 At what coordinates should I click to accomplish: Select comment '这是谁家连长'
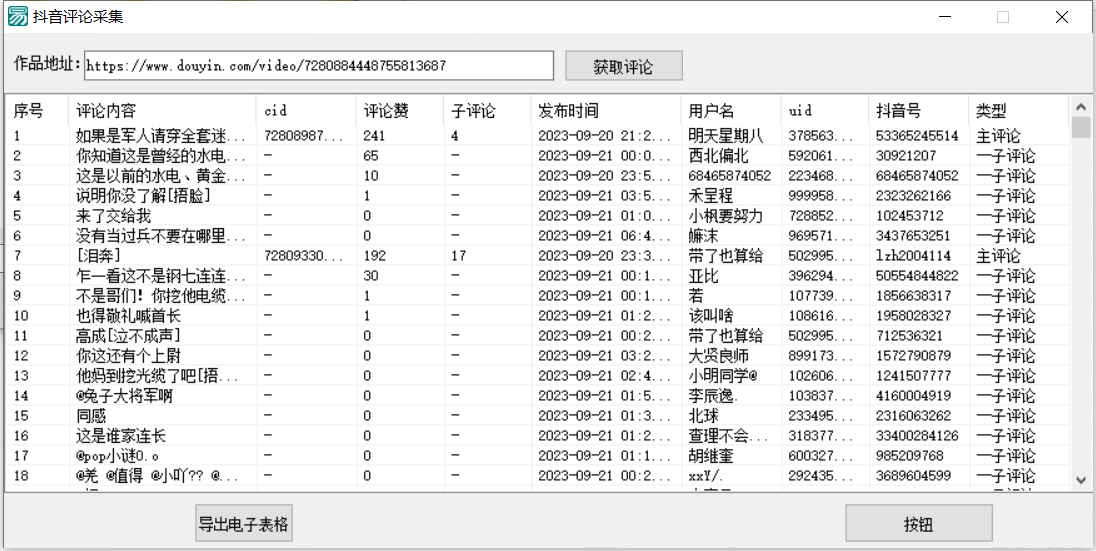120,436
